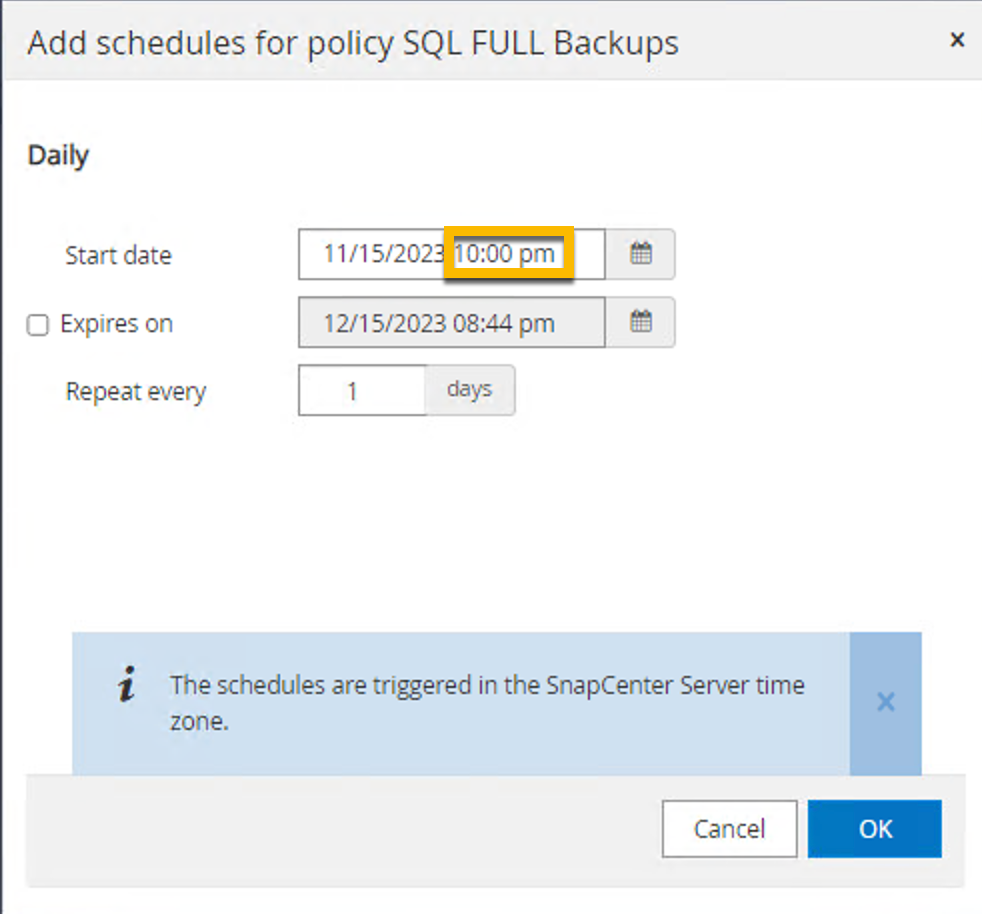The height and width of the screenshot is (914, 982).
Task: Click the Expires on date field
Action: [451, 323]
